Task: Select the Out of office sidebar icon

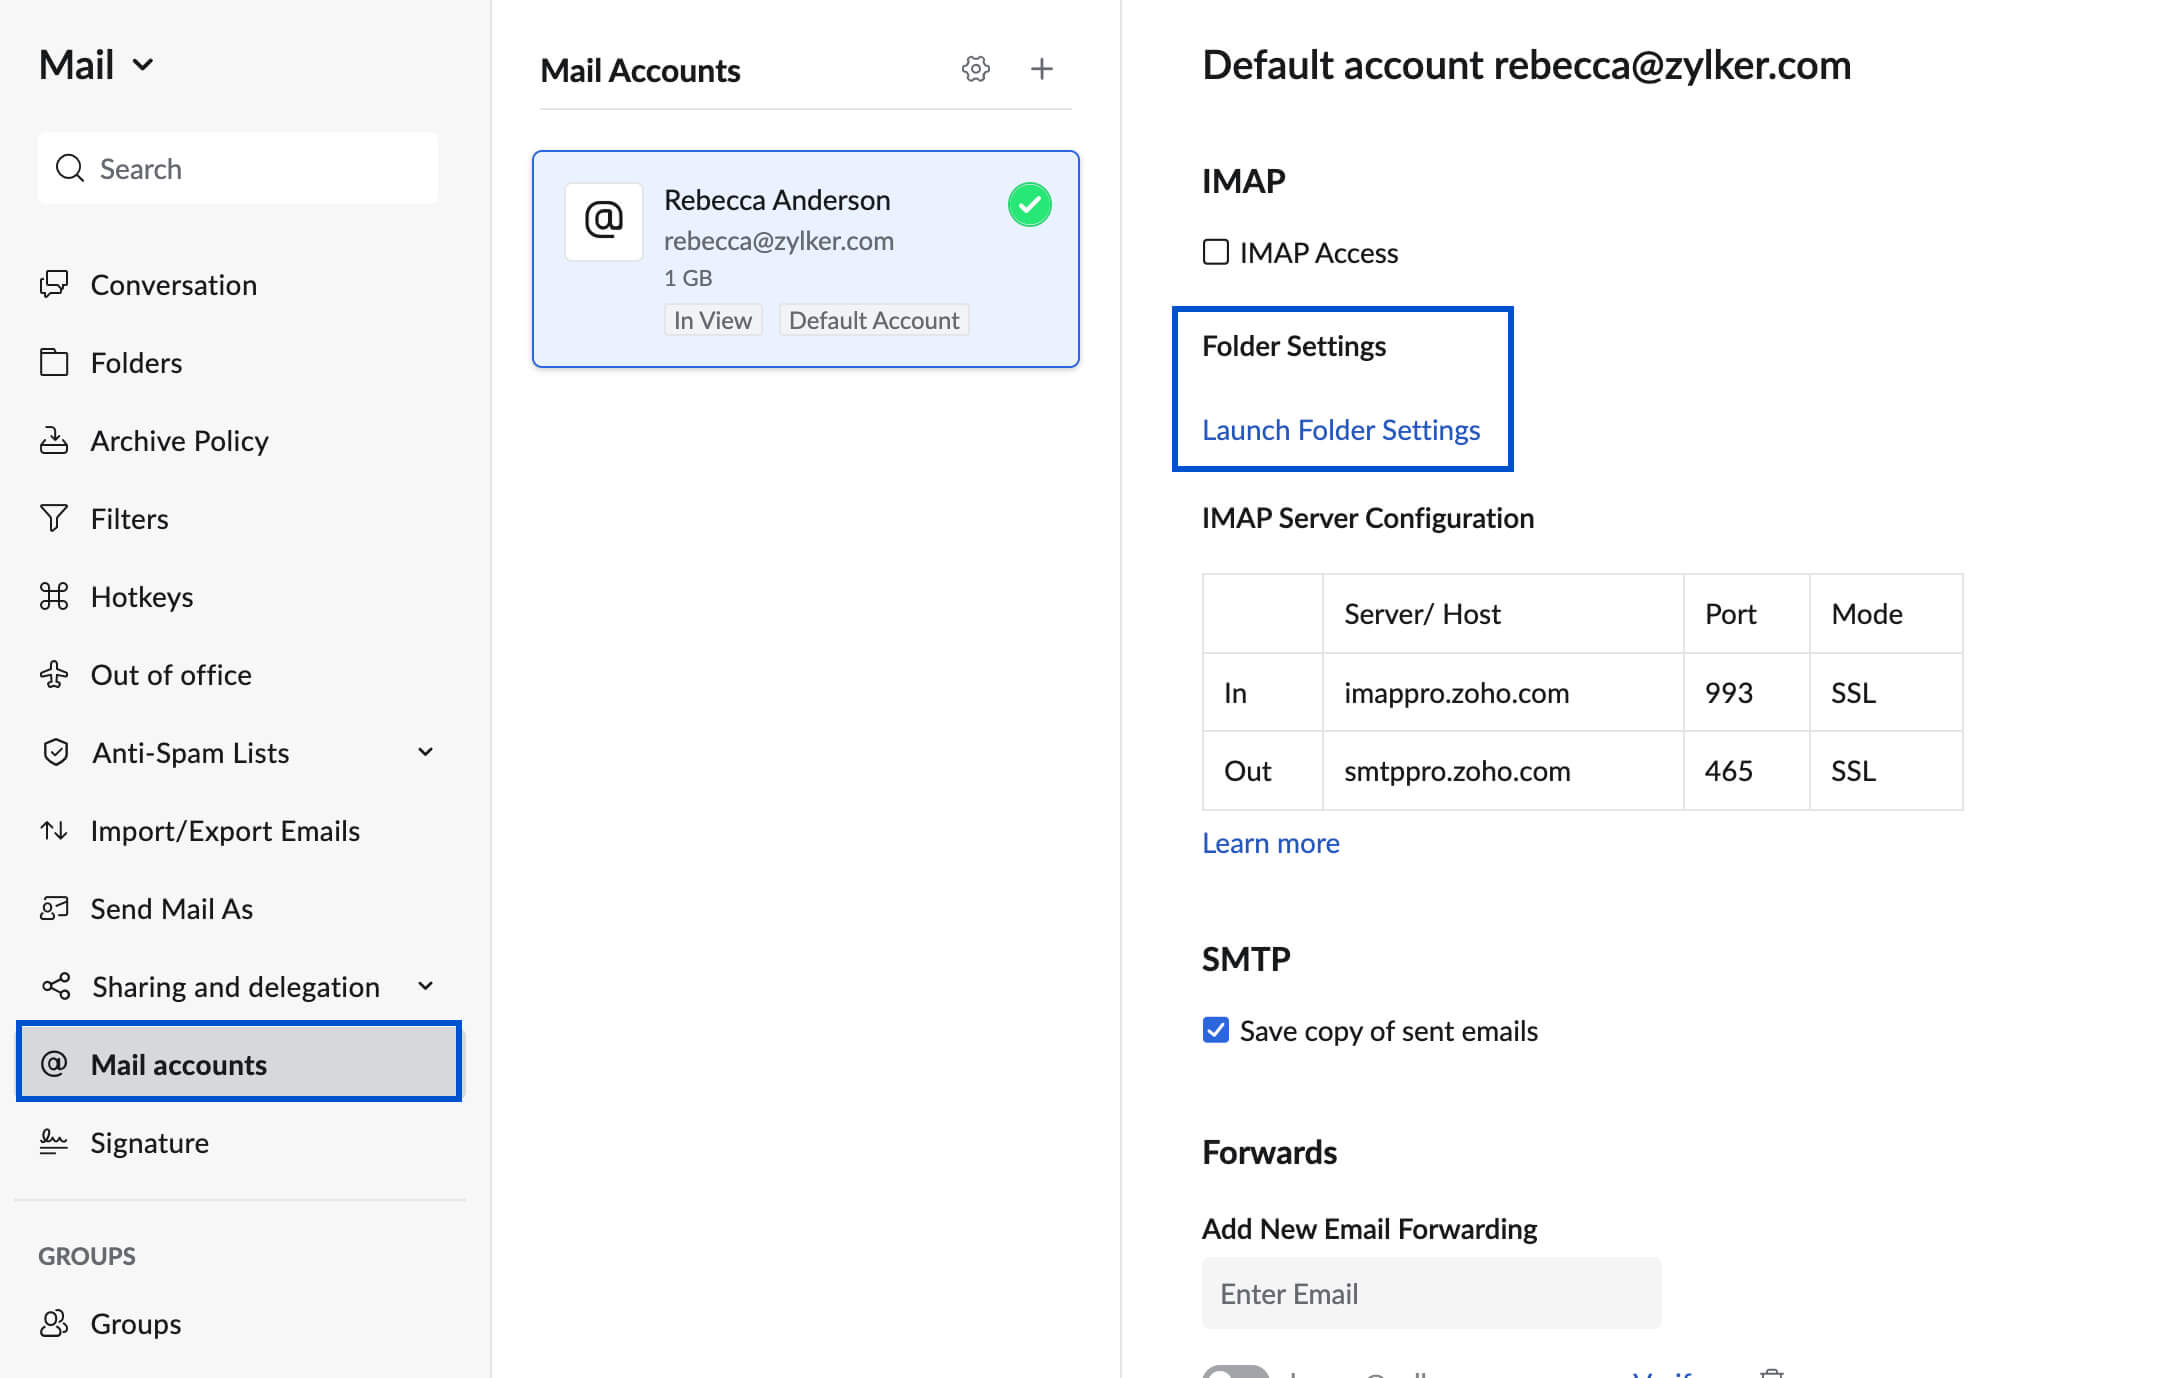Action: pos(52,673)
